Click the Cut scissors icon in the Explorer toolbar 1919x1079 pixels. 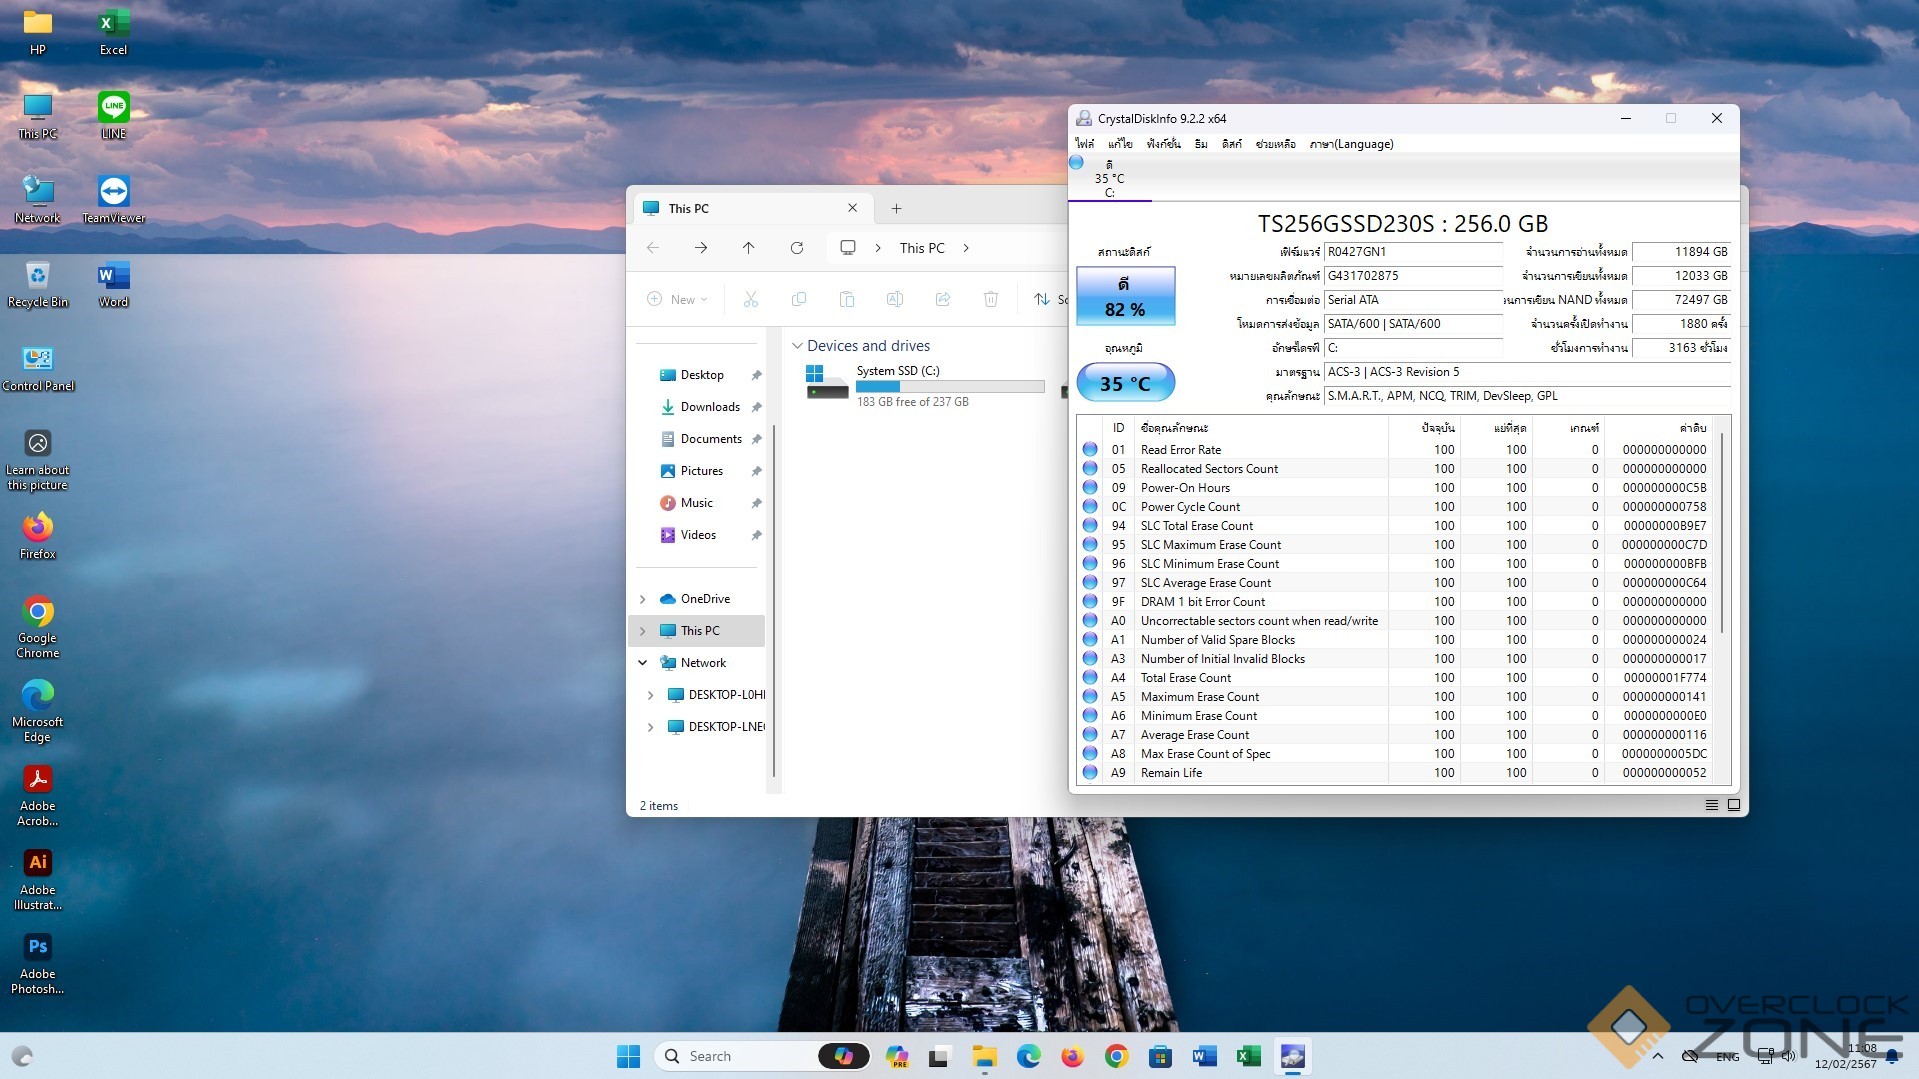coord(751,299)
